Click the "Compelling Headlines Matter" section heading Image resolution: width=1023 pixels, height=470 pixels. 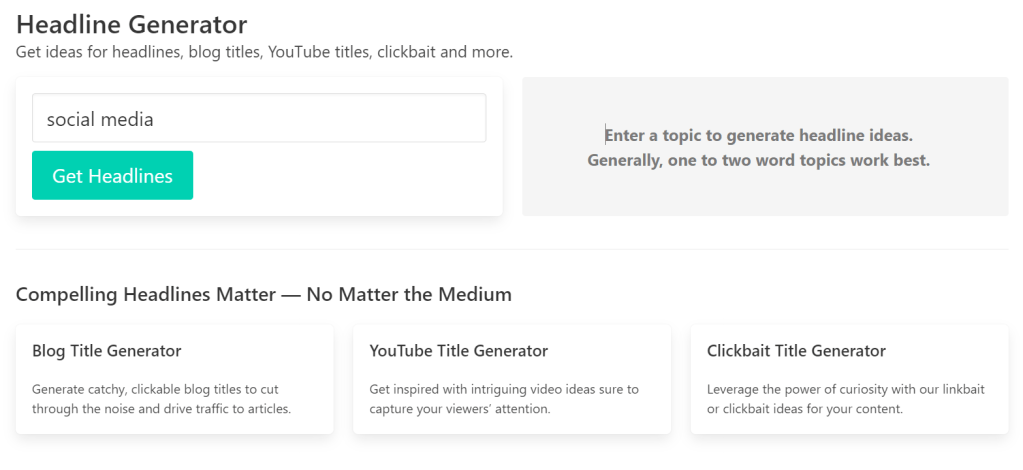(x=264, y=294)
